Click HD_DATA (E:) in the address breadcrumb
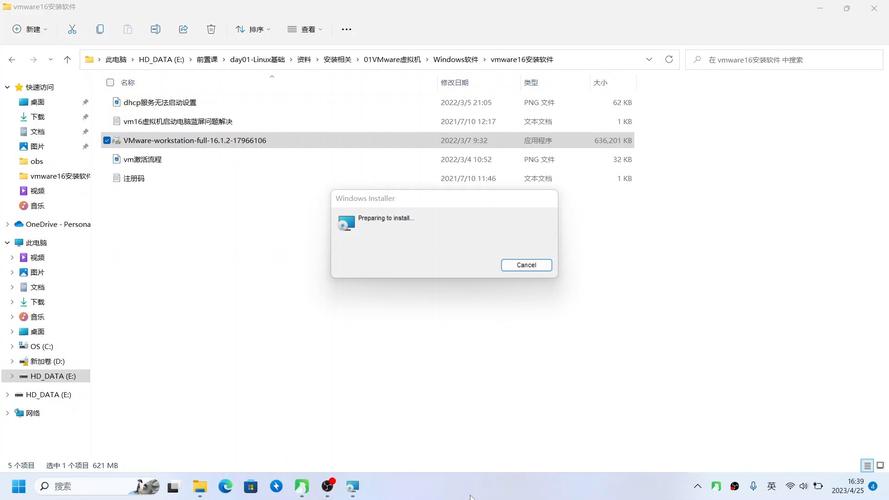The image size is (889, 500). pyautogui.click(x=161, y=60)
